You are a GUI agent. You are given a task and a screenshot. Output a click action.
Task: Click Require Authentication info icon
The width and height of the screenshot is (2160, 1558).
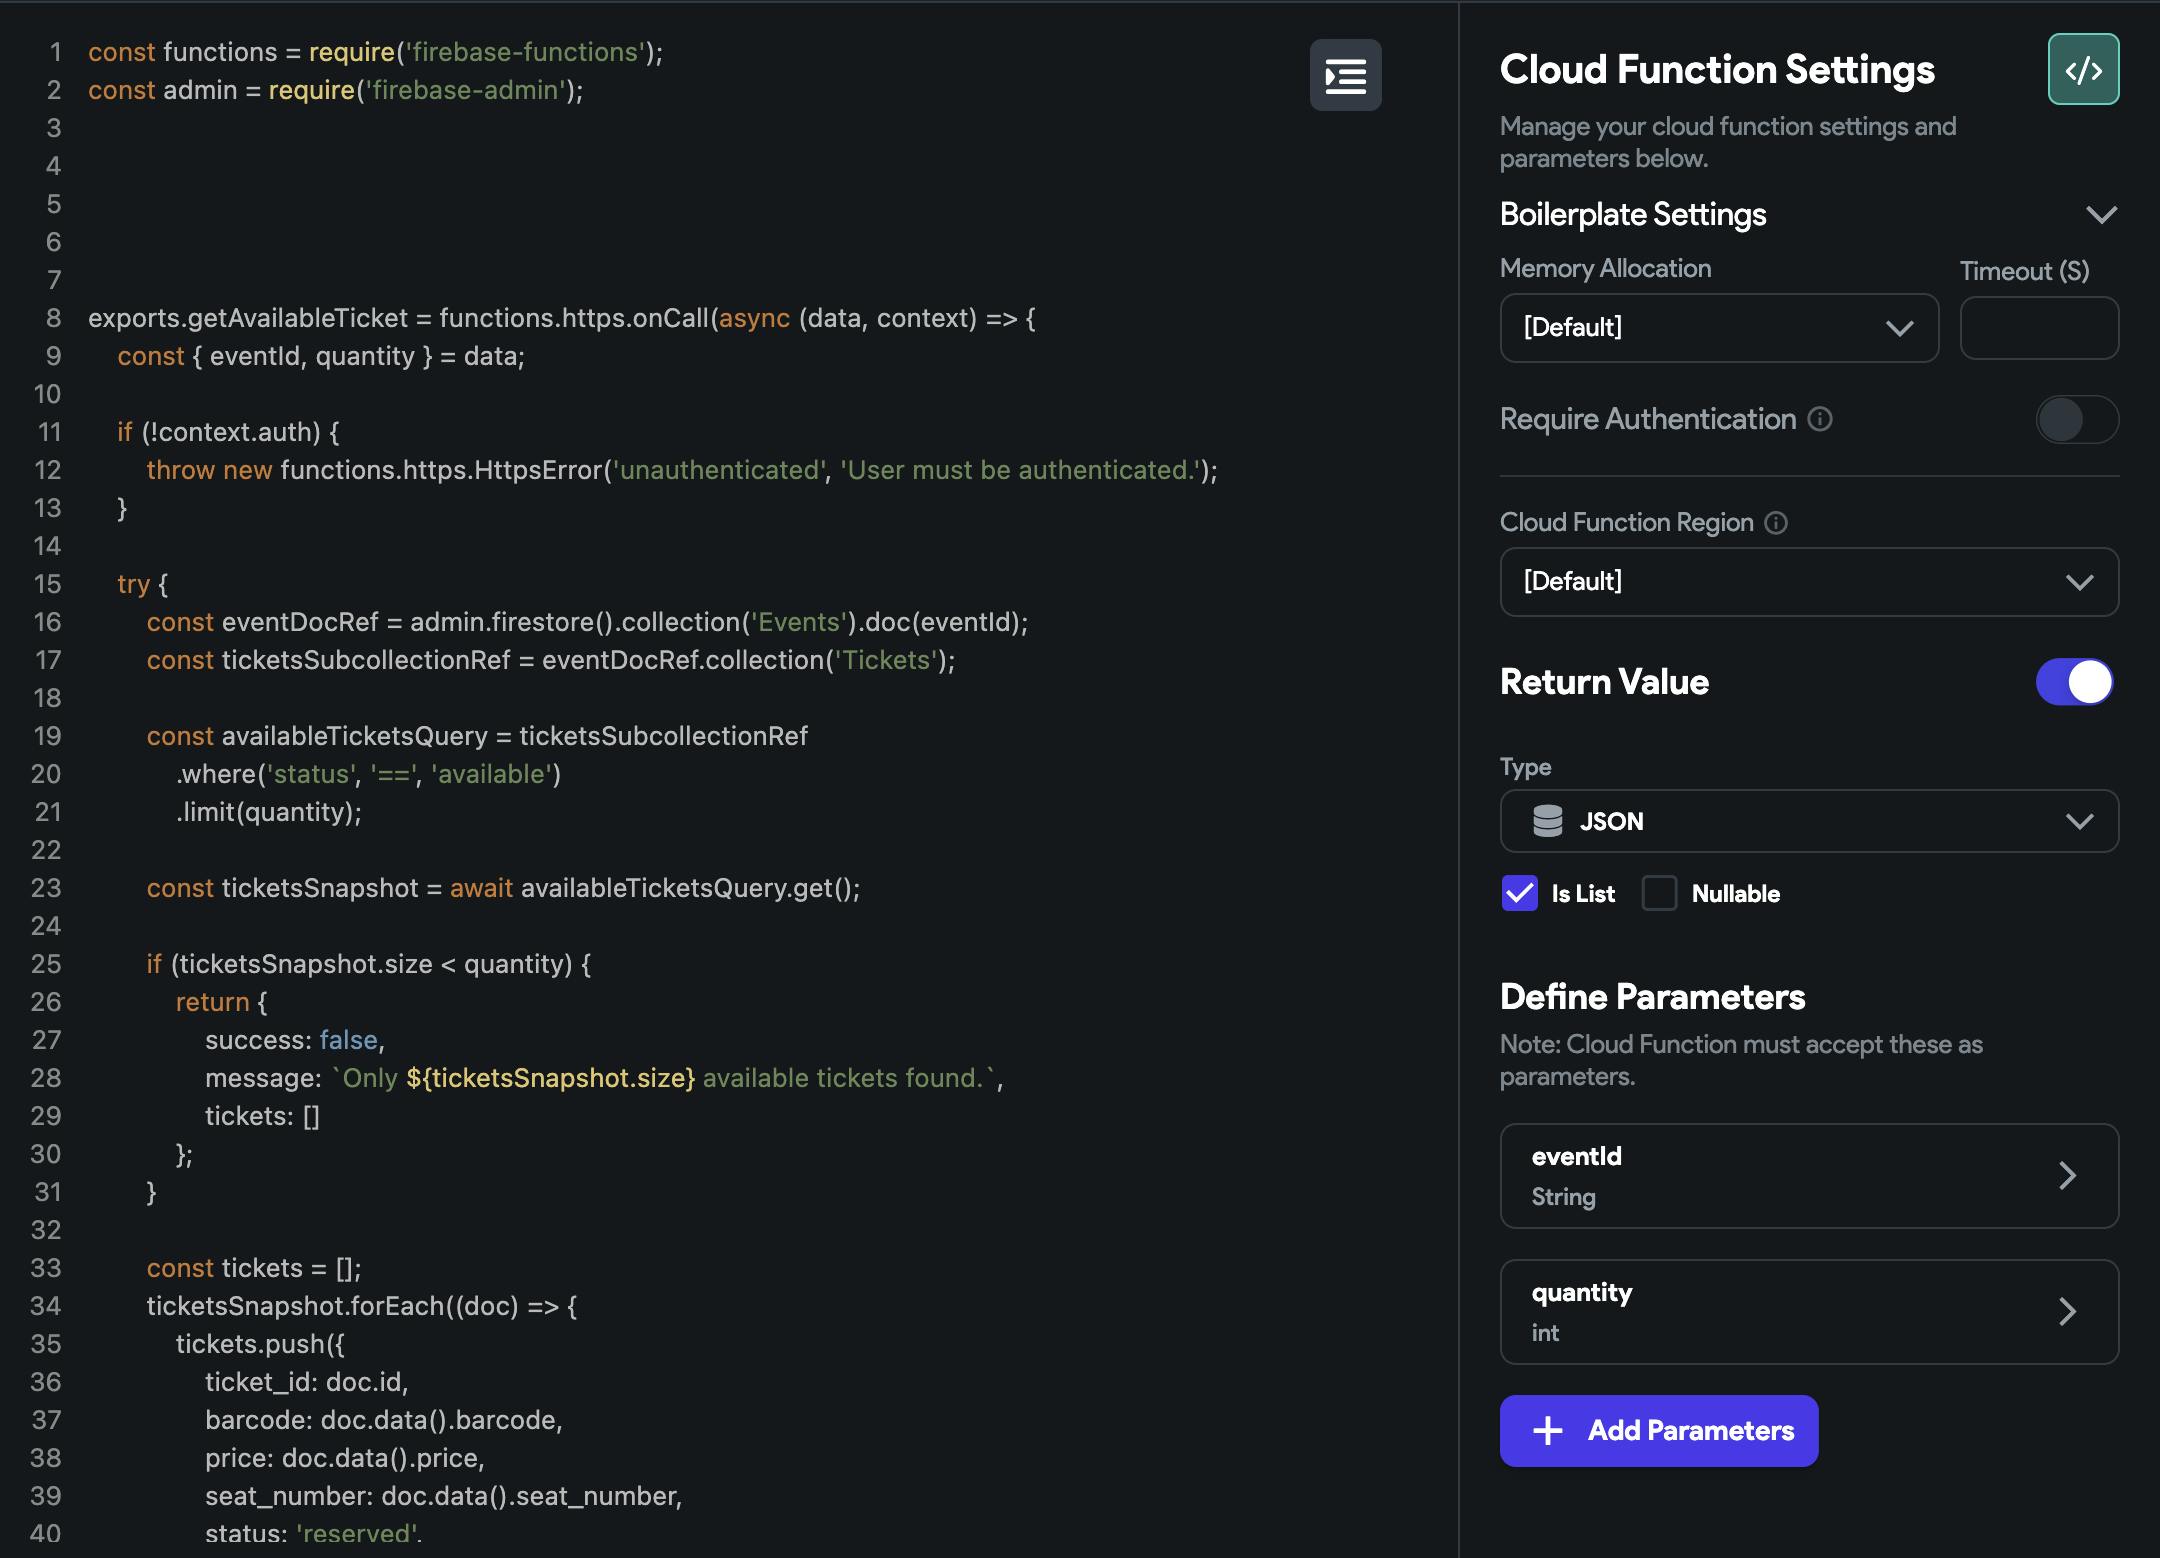click(1820, 419)
